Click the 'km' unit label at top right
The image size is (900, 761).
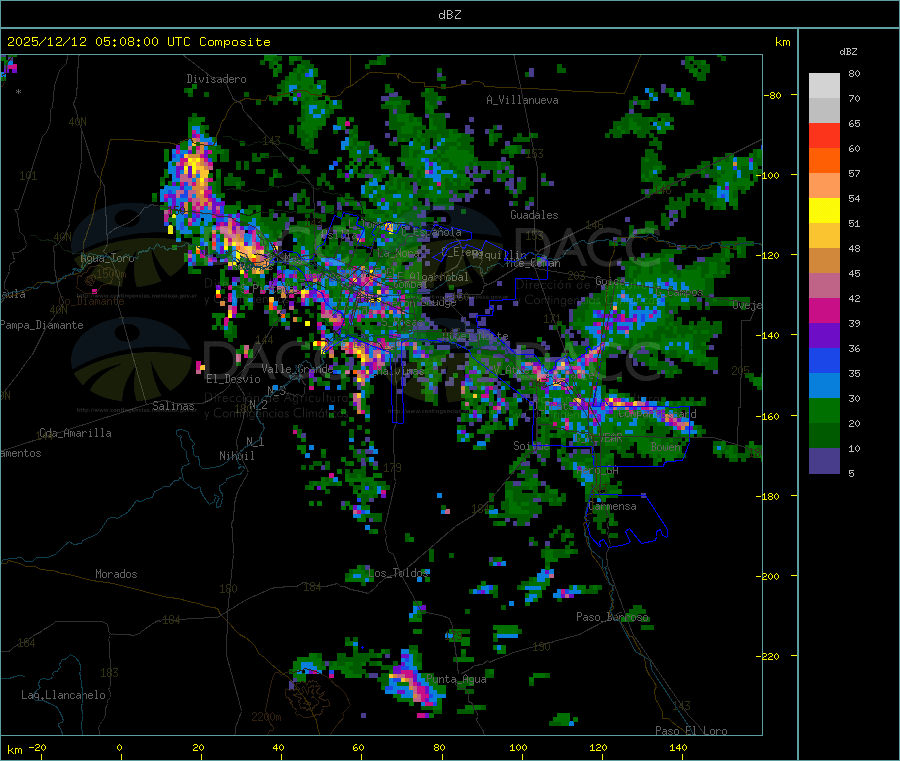782,42
